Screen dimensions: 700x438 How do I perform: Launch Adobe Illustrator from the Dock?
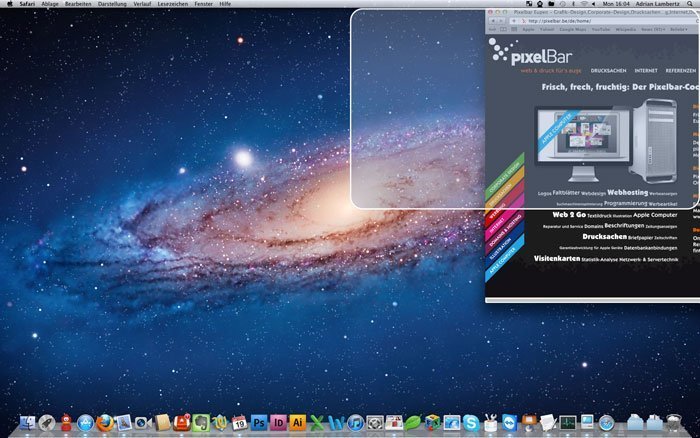pos(297,422)
